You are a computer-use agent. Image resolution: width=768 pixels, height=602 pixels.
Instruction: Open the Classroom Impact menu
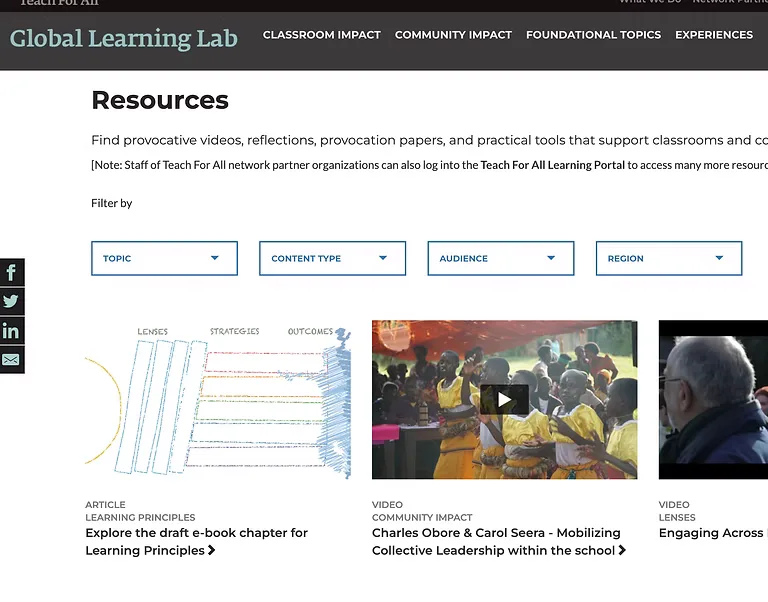322,35
